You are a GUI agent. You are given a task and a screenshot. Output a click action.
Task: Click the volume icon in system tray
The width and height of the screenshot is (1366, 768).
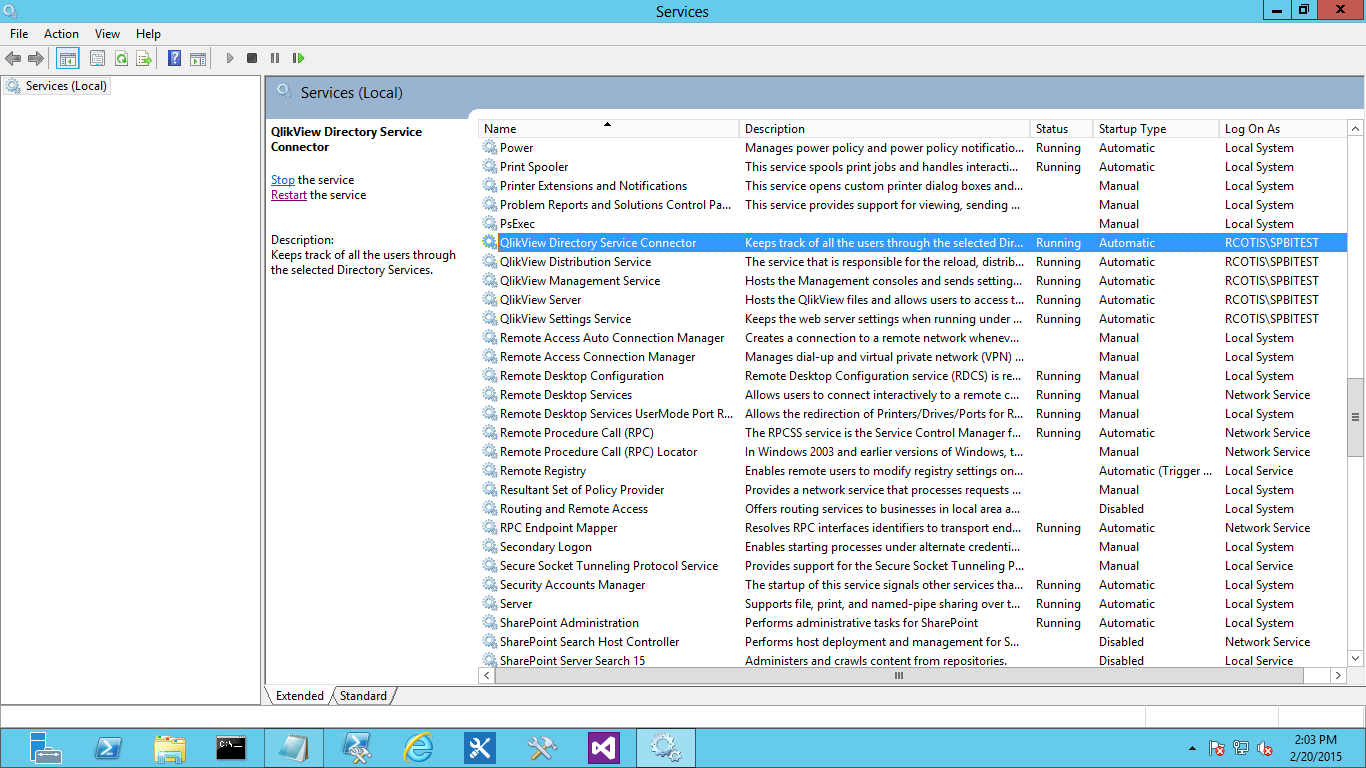[1264, 748]
